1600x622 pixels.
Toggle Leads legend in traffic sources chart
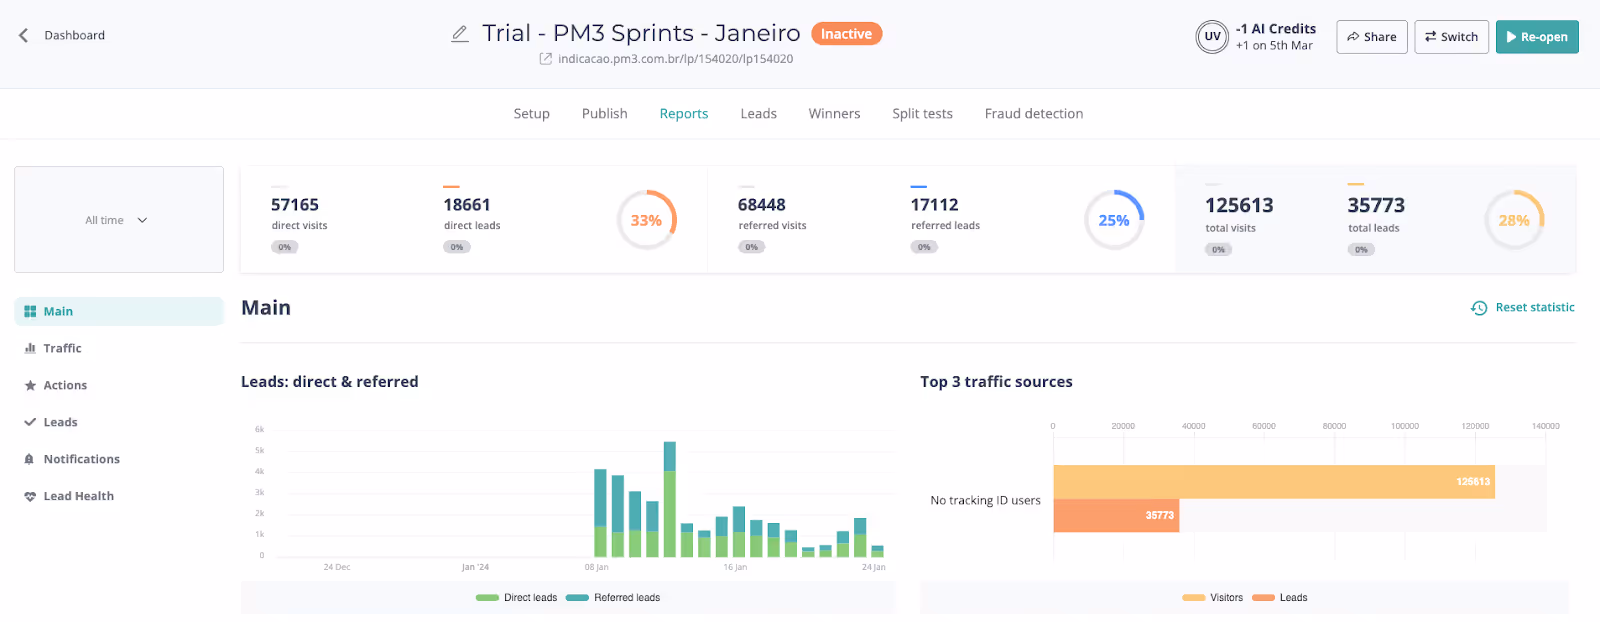(1280, 598)
